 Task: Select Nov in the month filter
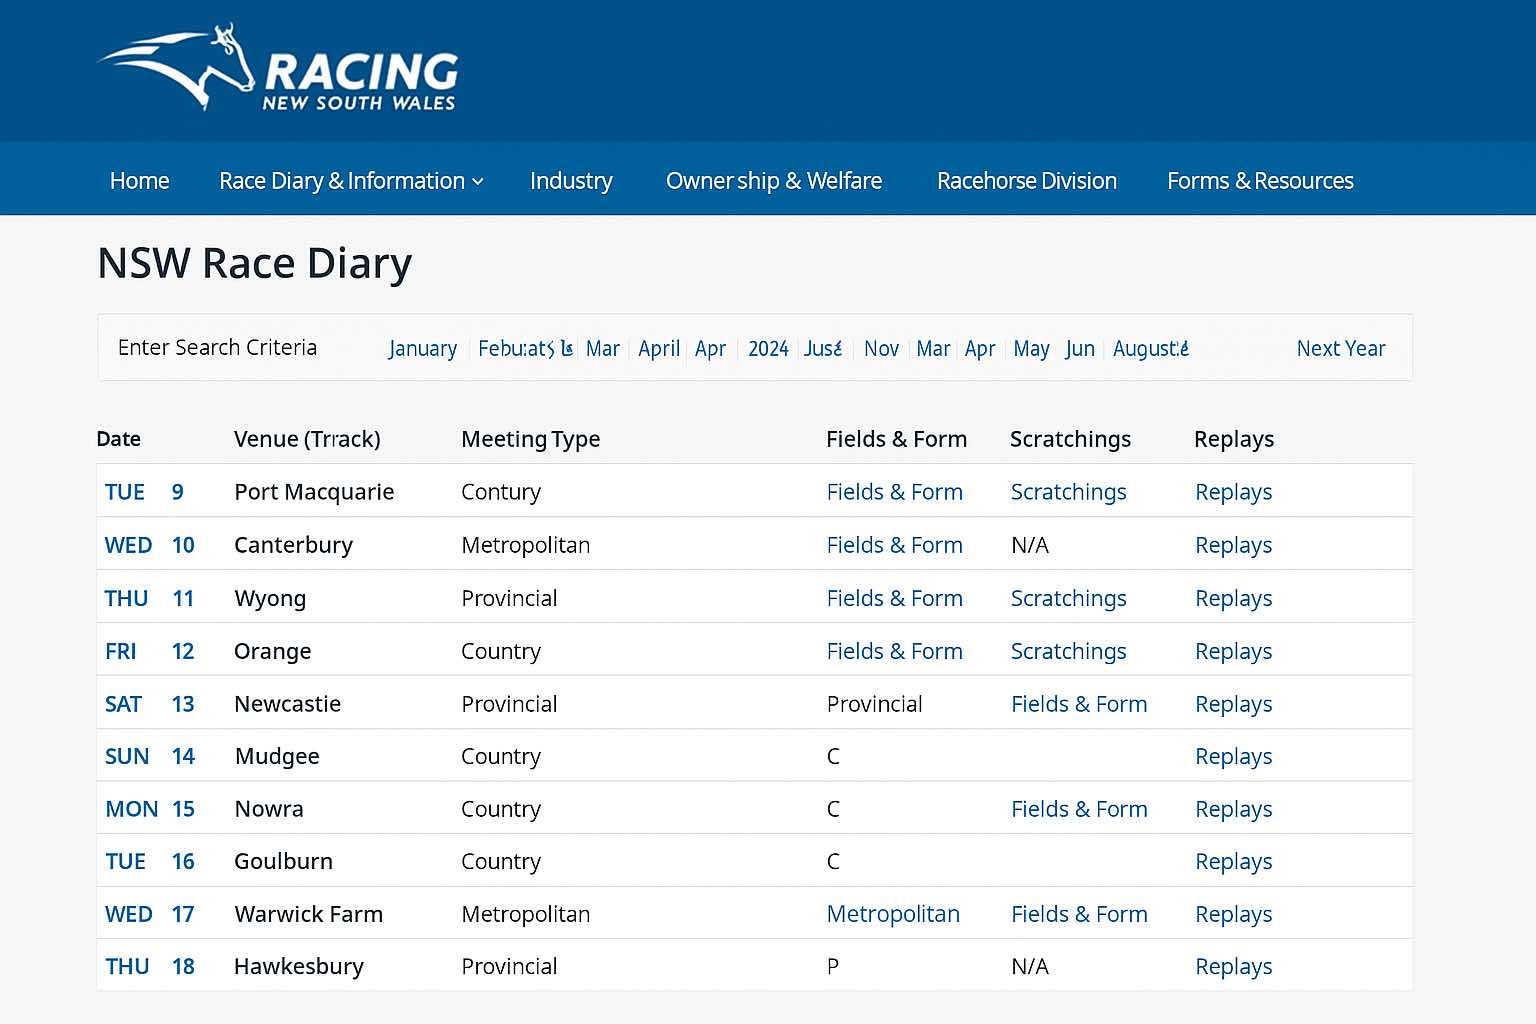click(881, 348)
